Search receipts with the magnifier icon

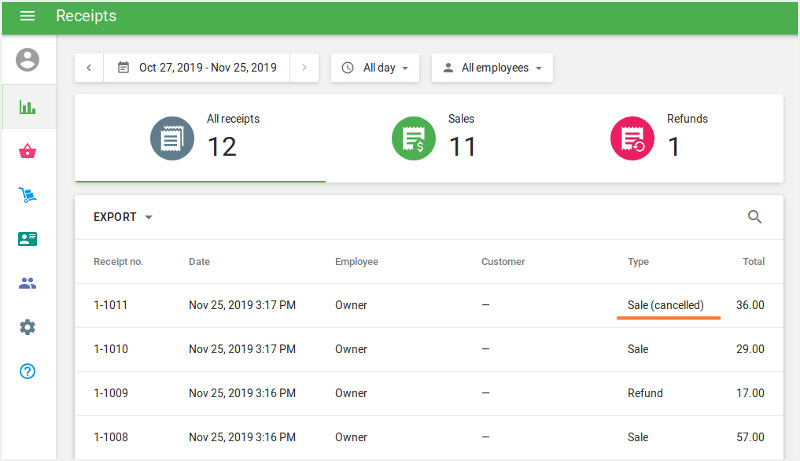[x=755, y=217]
